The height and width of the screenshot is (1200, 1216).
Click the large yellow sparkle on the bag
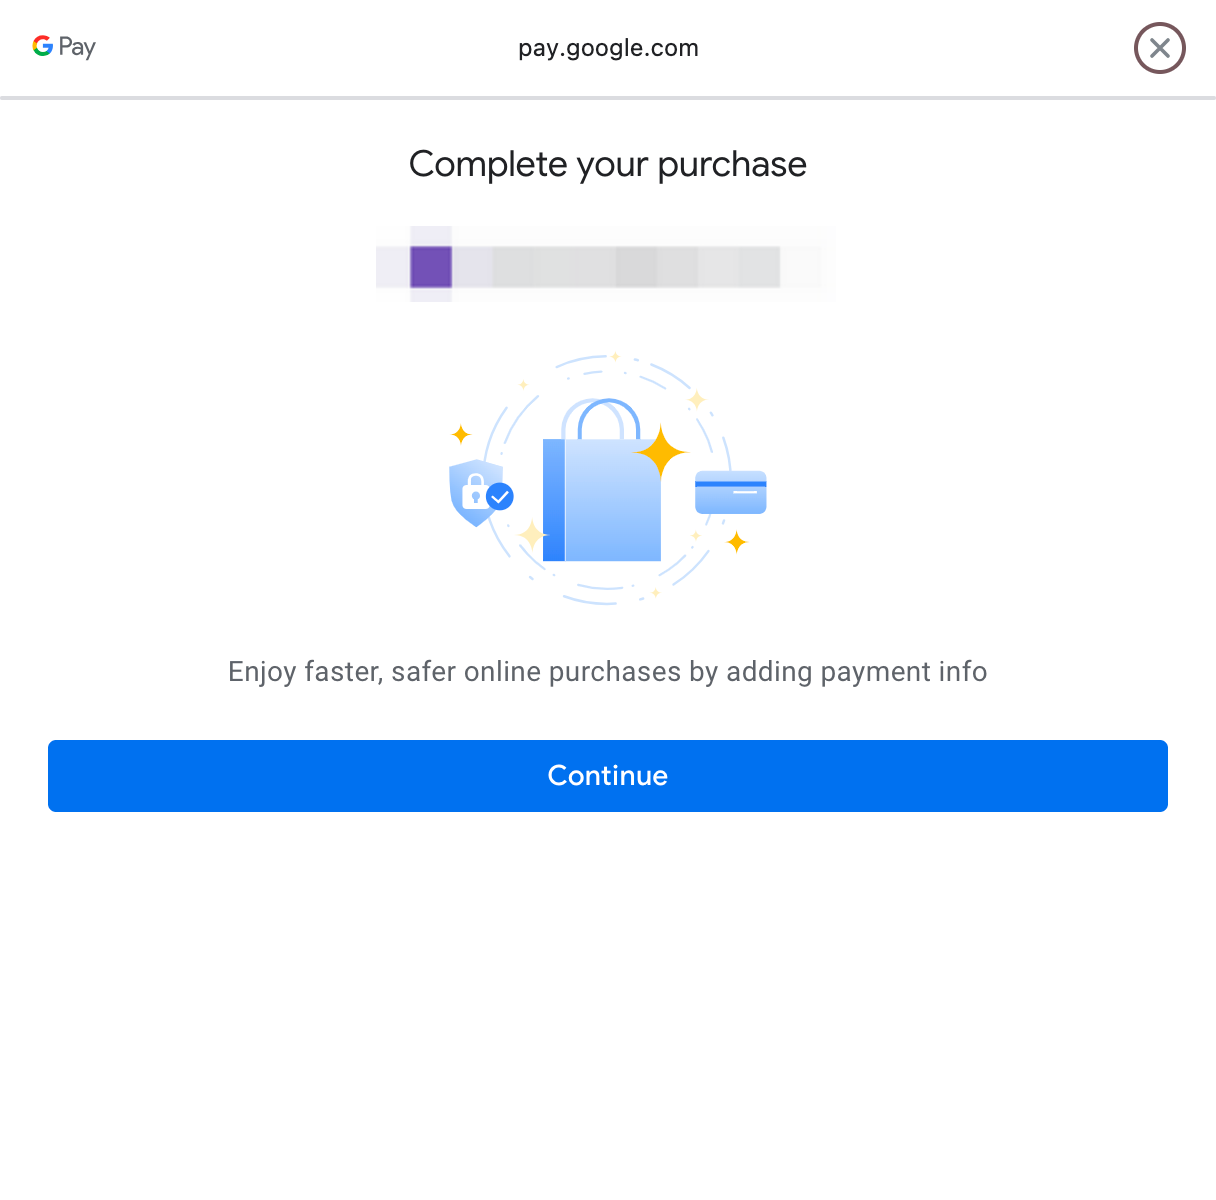tap(660, 452)
